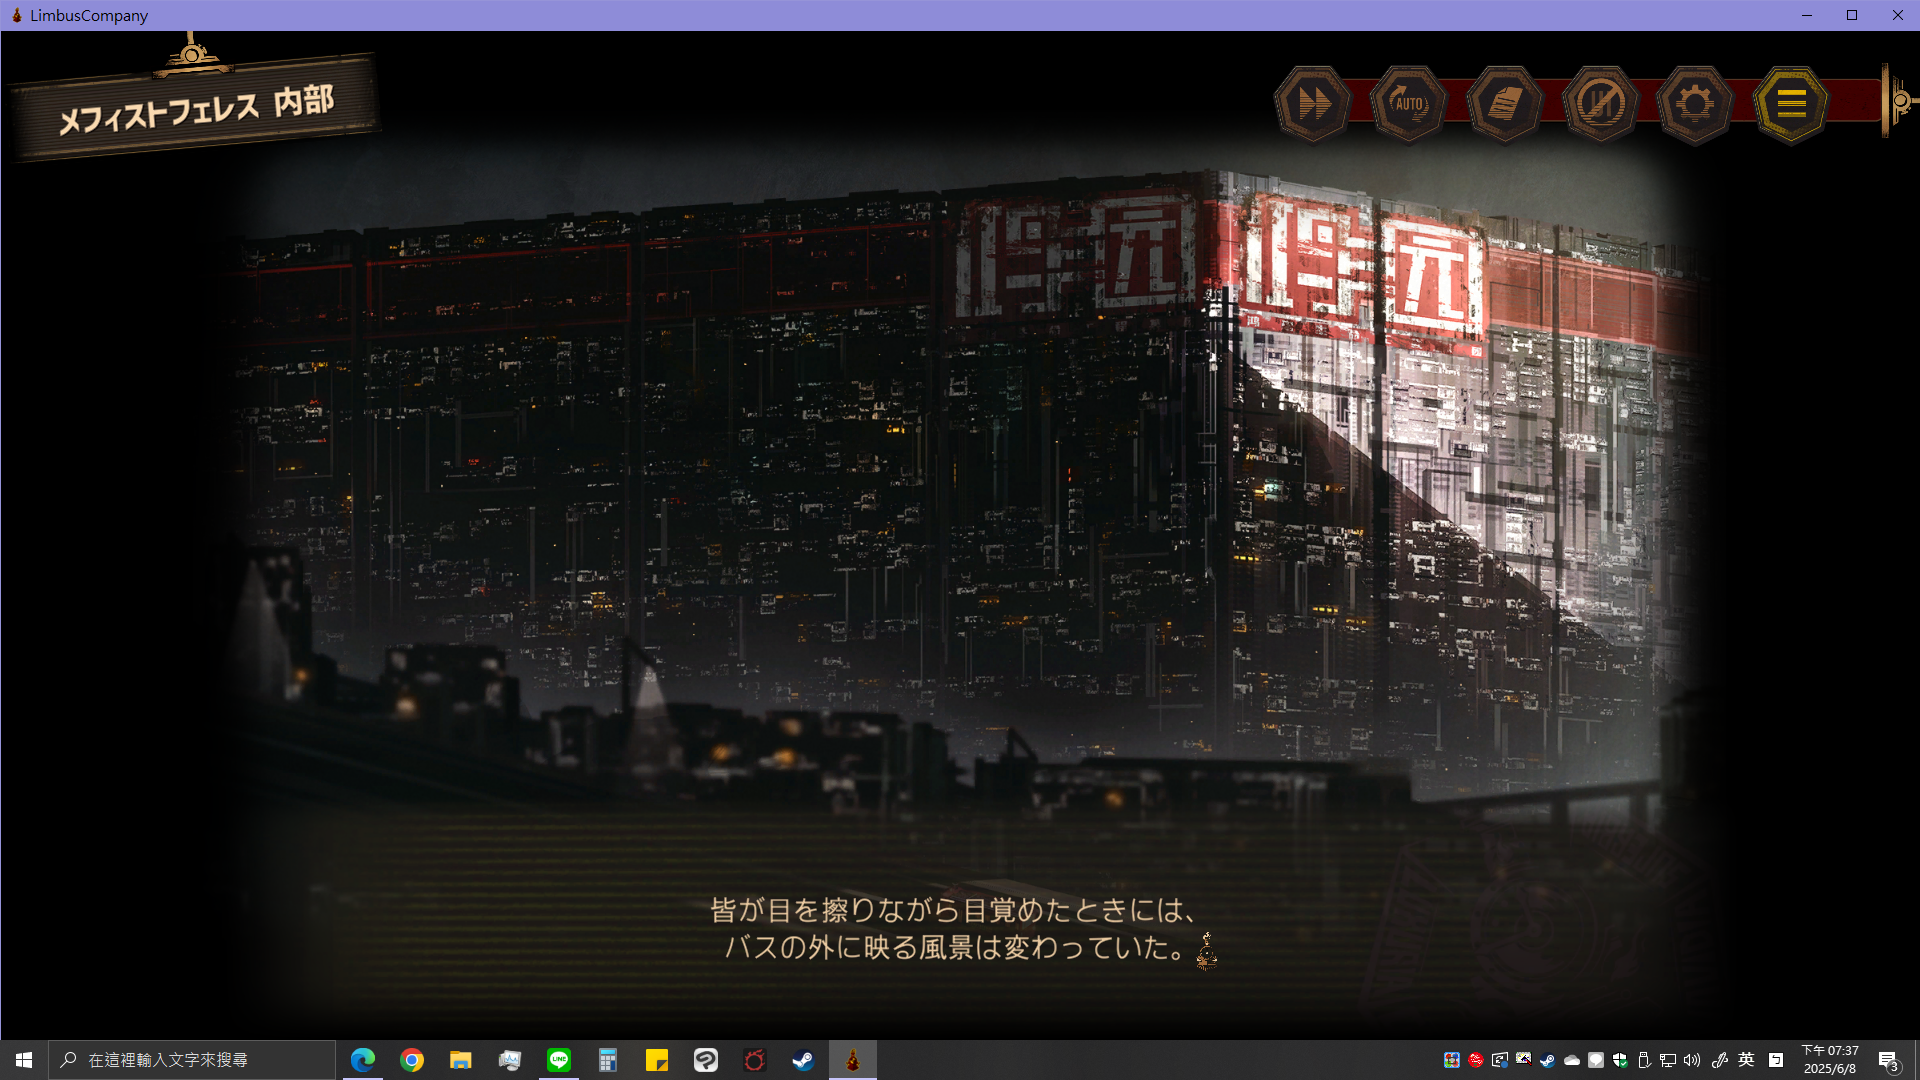Image resolution: width=1920 pixels, height=1080 pixels.
Task: Click the safely remove USB tray icon
Action: pos(1644,1060)
